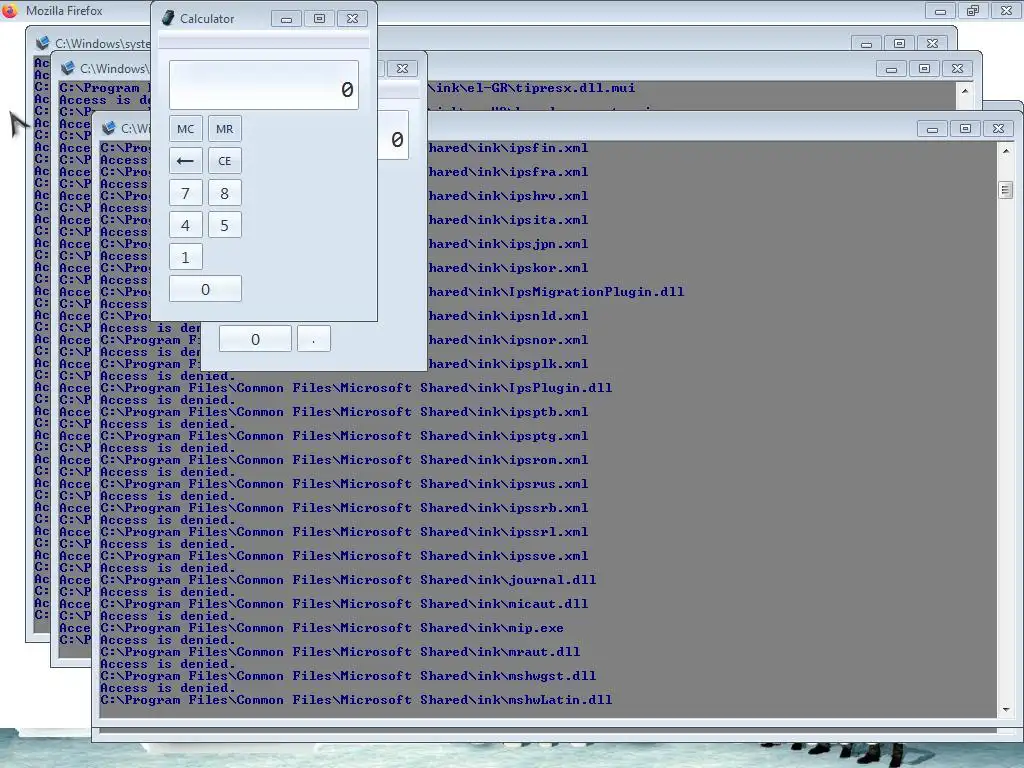Minimize the Mozilla Firefox window
1024x768 pixels.
pos(940,11)
